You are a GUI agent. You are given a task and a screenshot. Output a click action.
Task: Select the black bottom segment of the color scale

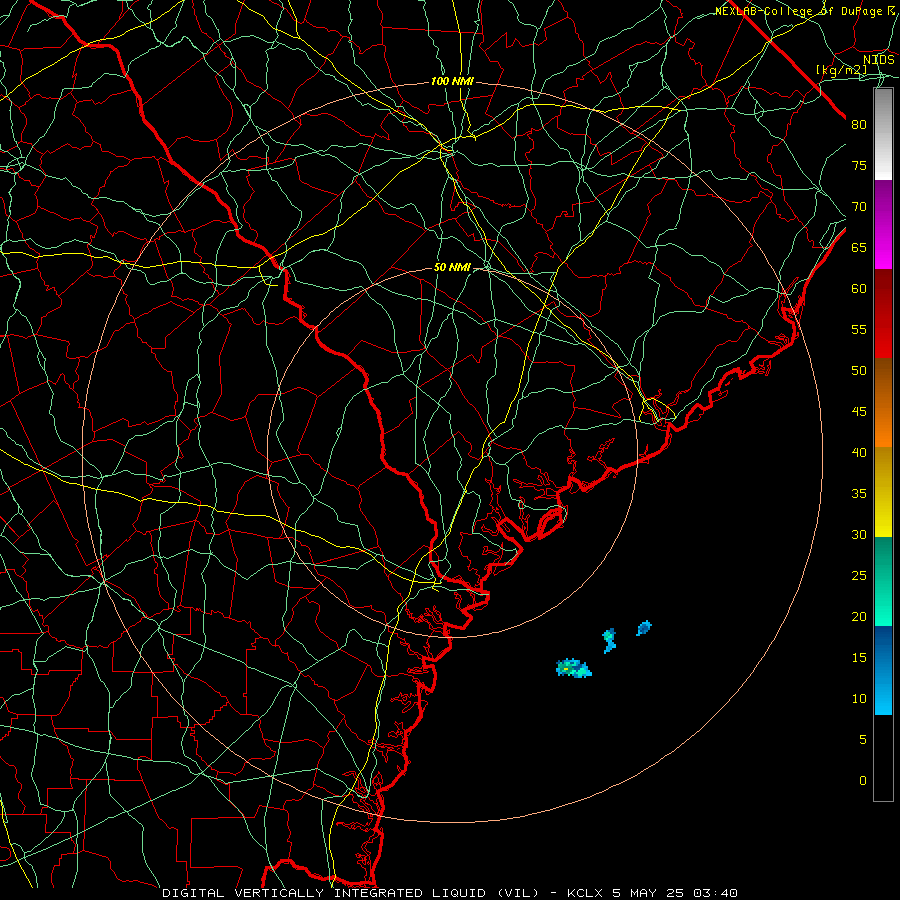(x=883, y=758)
